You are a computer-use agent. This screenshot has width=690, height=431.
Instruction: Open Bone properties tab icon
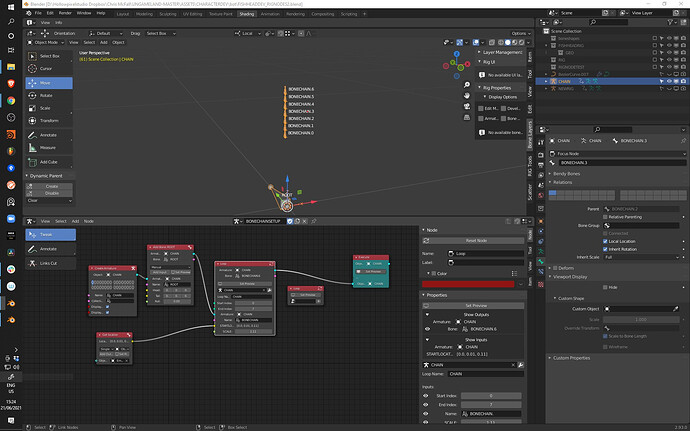pyautogui.click(x=541, y=261)
